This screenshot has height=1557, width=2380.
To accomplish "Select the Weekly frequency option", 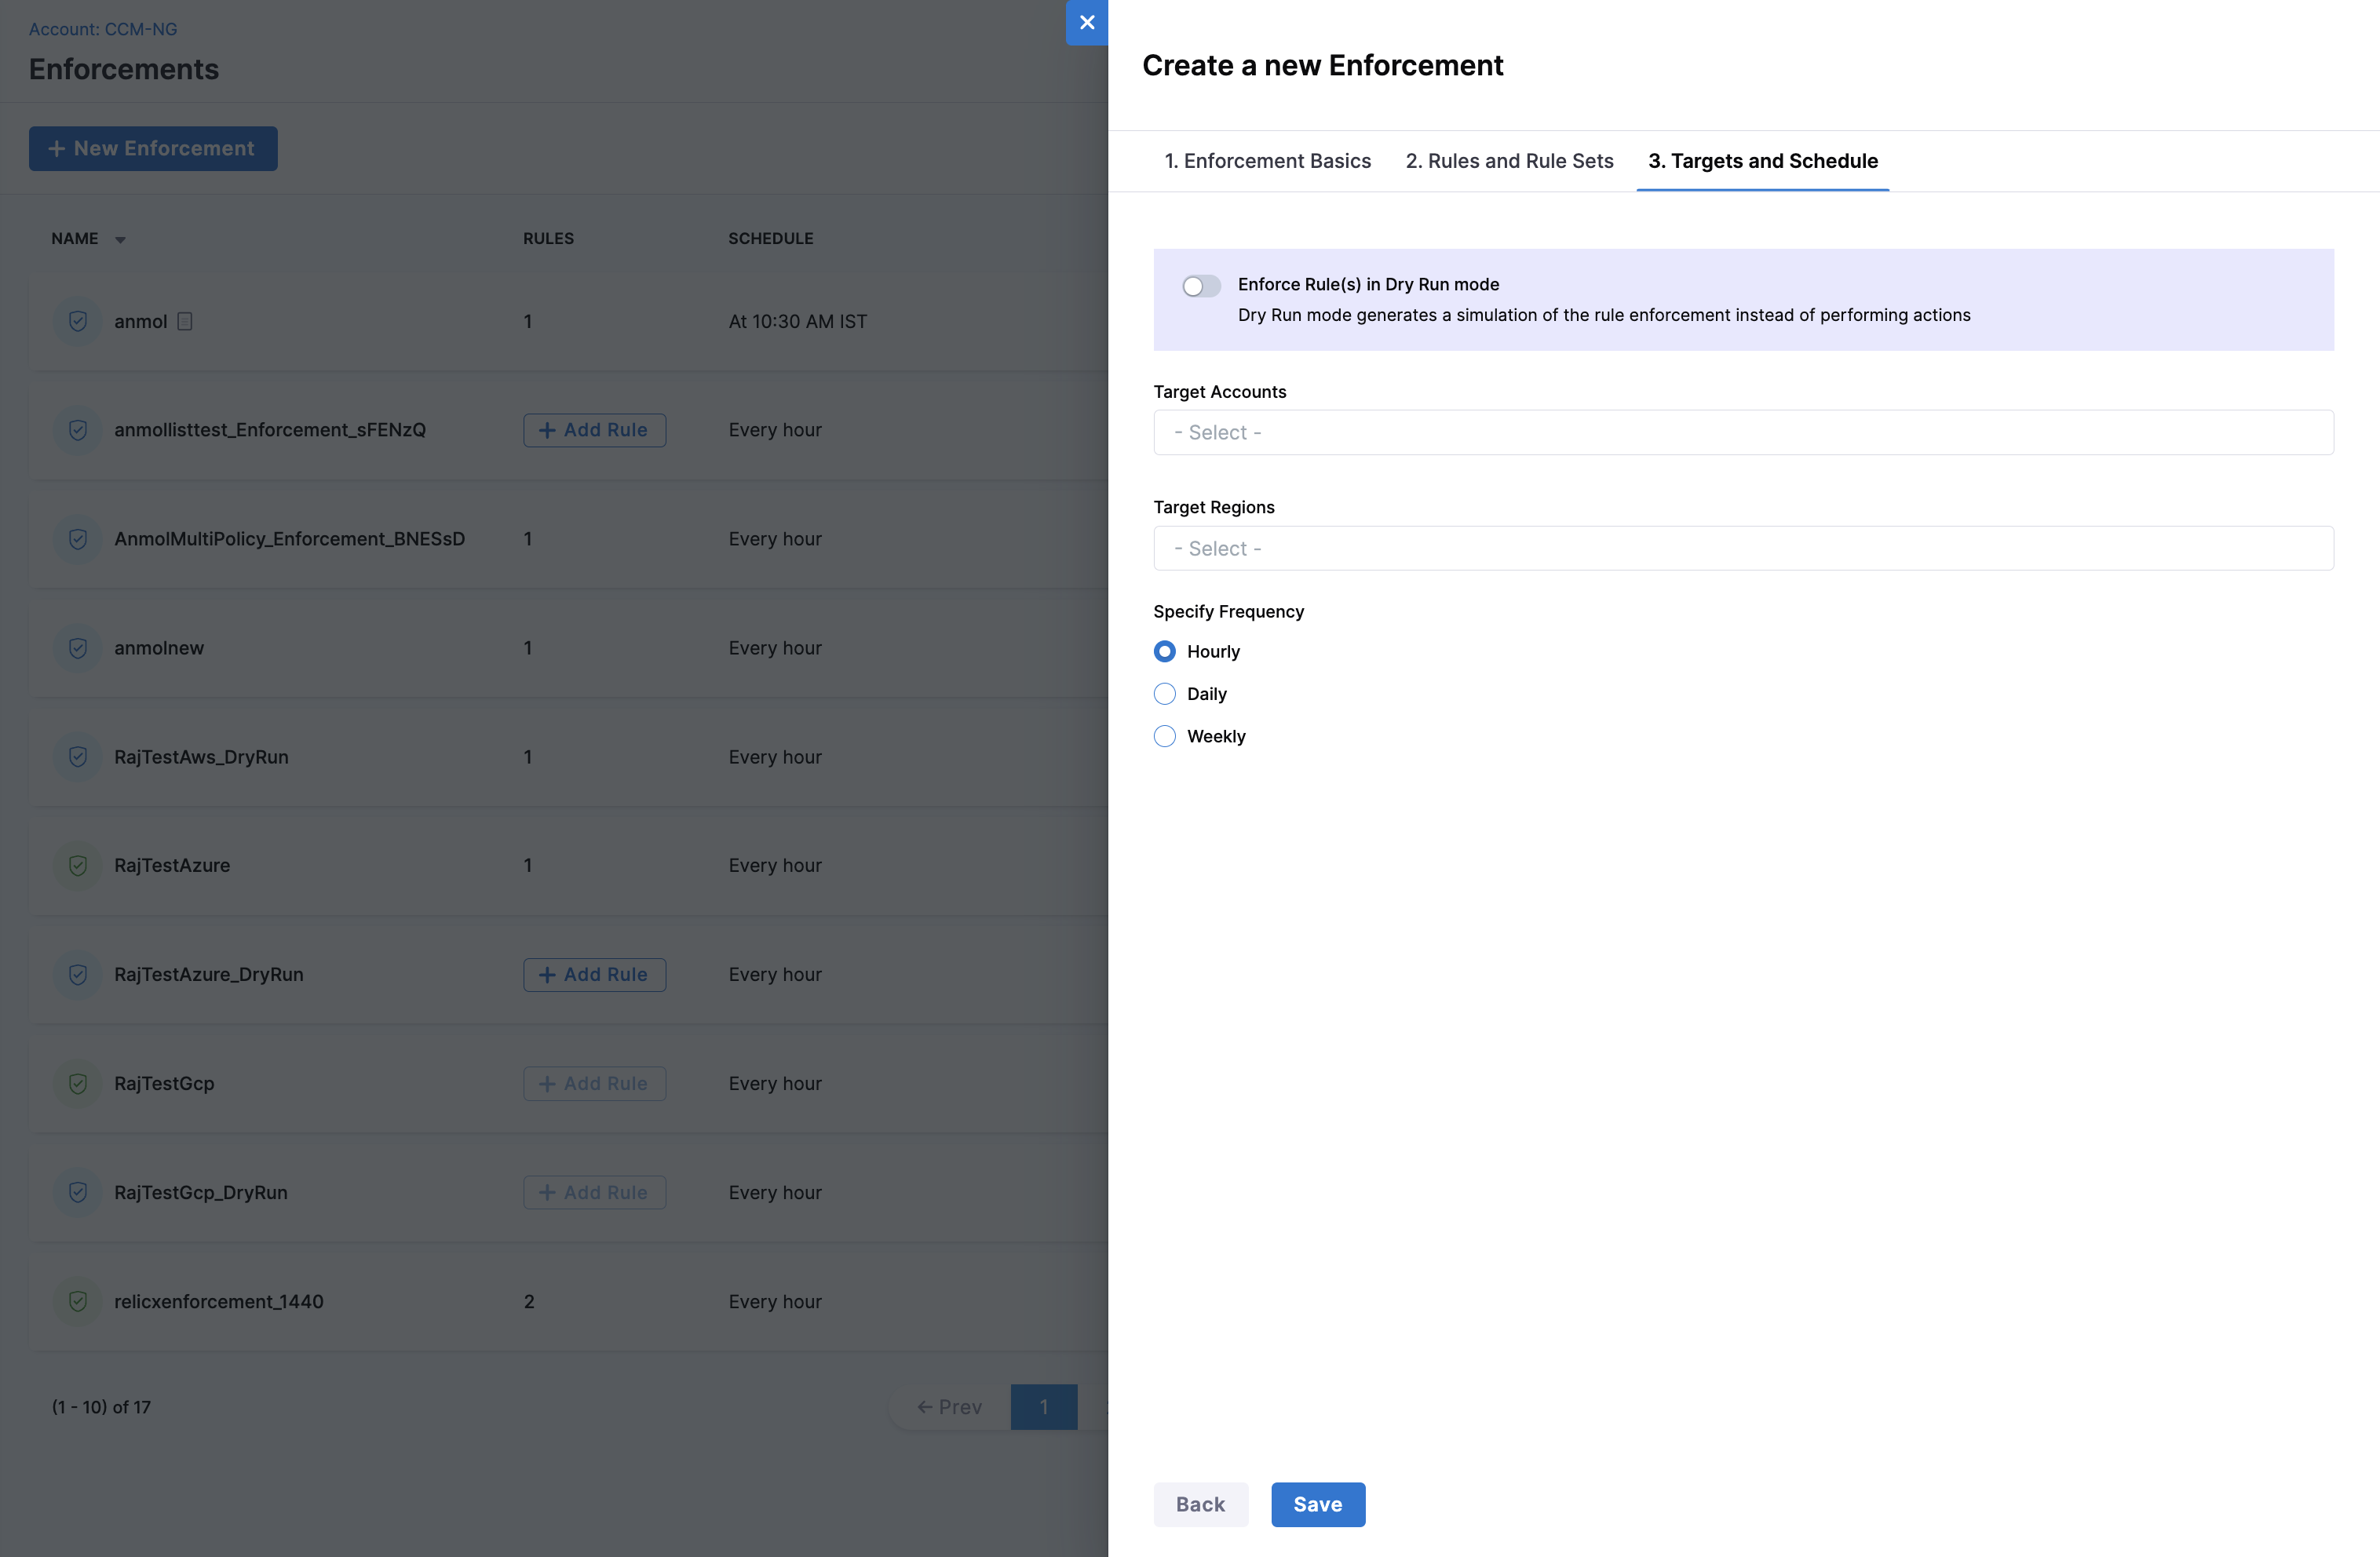I will 1165,736.
